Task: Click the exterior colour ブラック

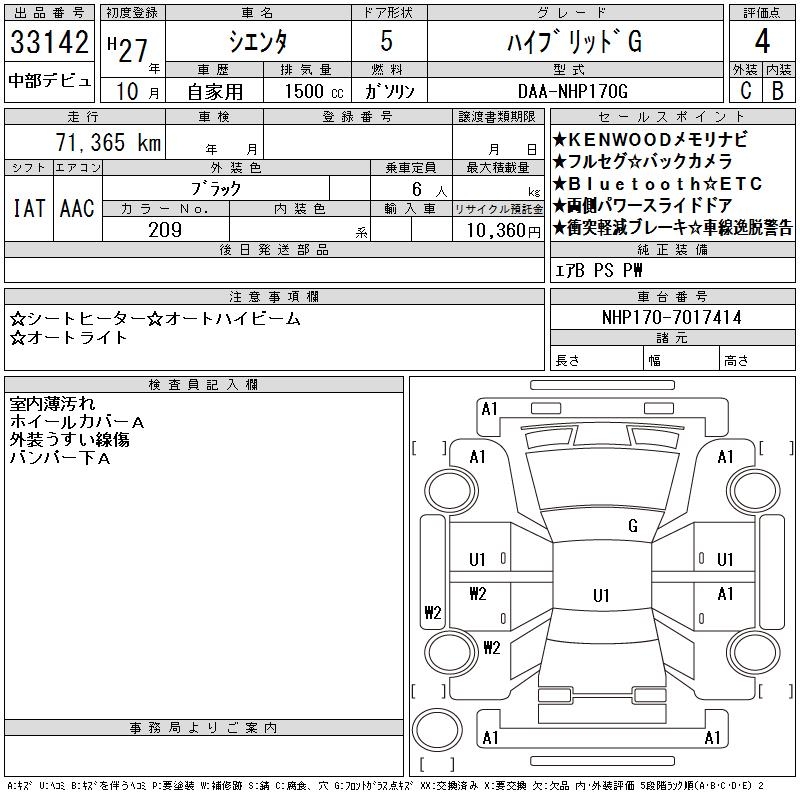Action: (x=216, y=189)
